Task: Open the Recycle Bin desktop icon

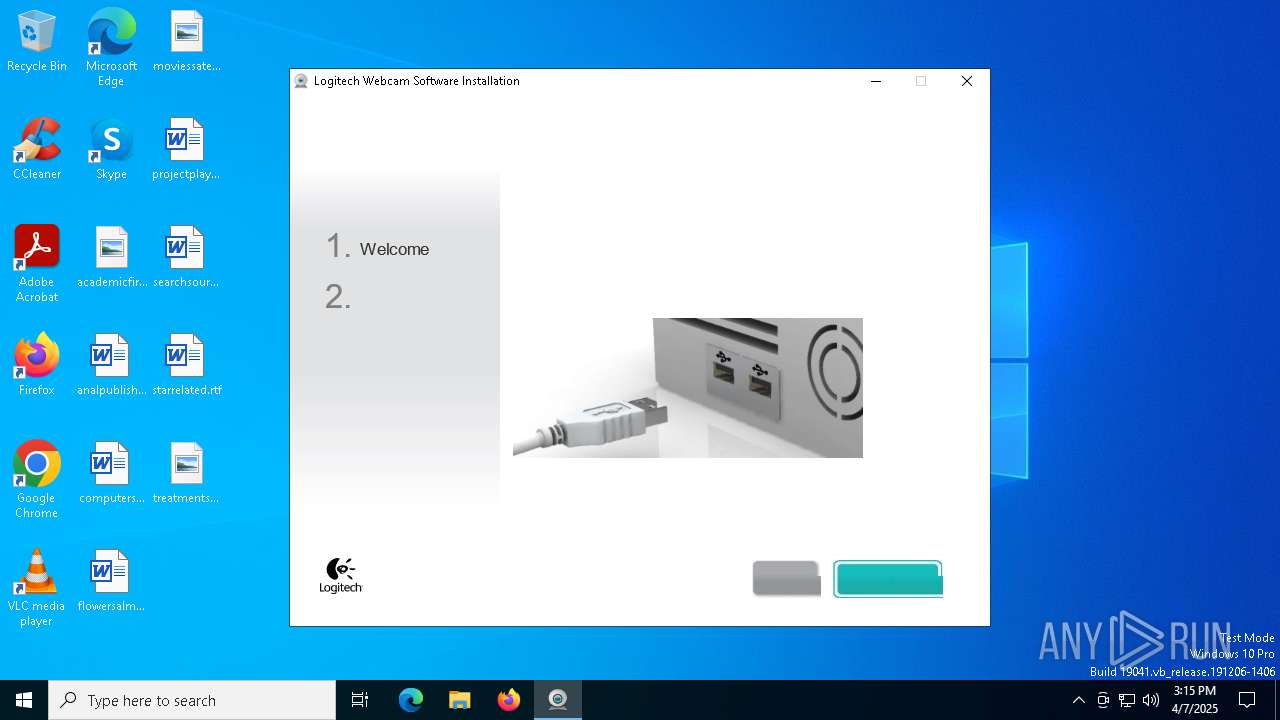Action: [x=37, y=41]
